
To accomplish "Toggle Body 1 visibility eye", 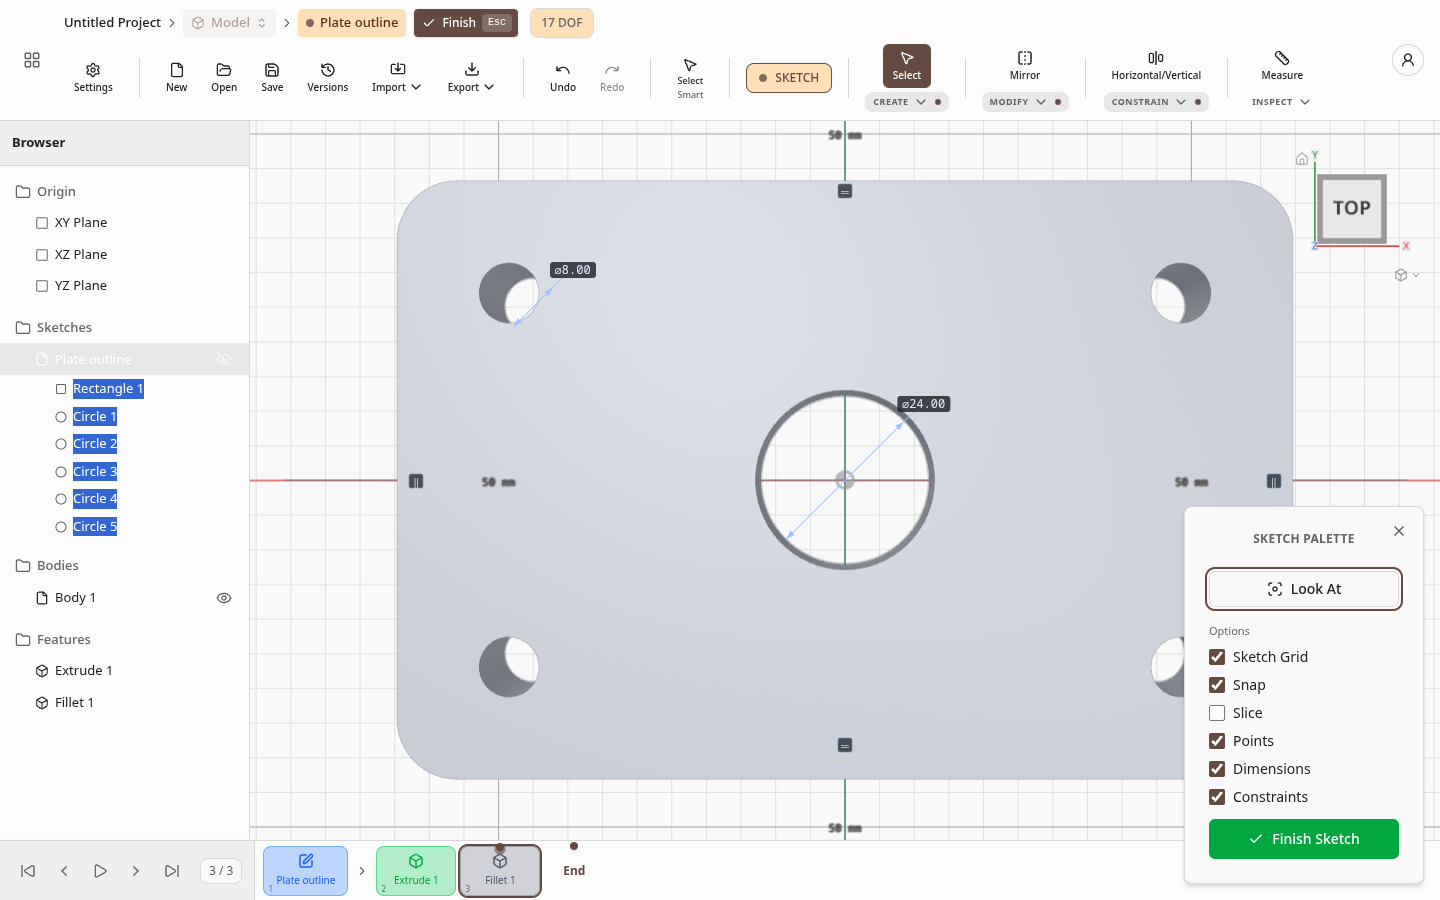I will (224, 598).
